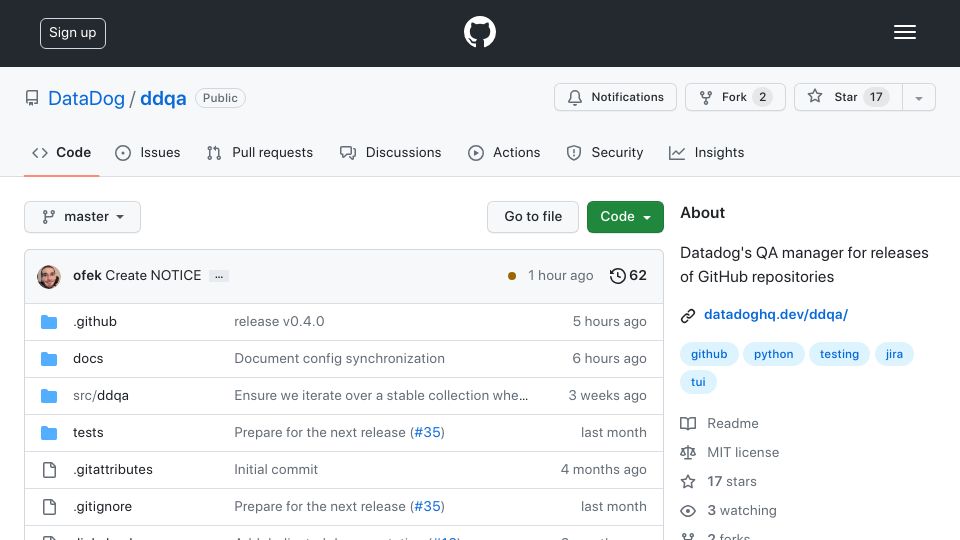Image resolution: width=960 pixels, height=540 pixels.
Task: Click the repository icon beside DataDog
Action: point(32,98)
